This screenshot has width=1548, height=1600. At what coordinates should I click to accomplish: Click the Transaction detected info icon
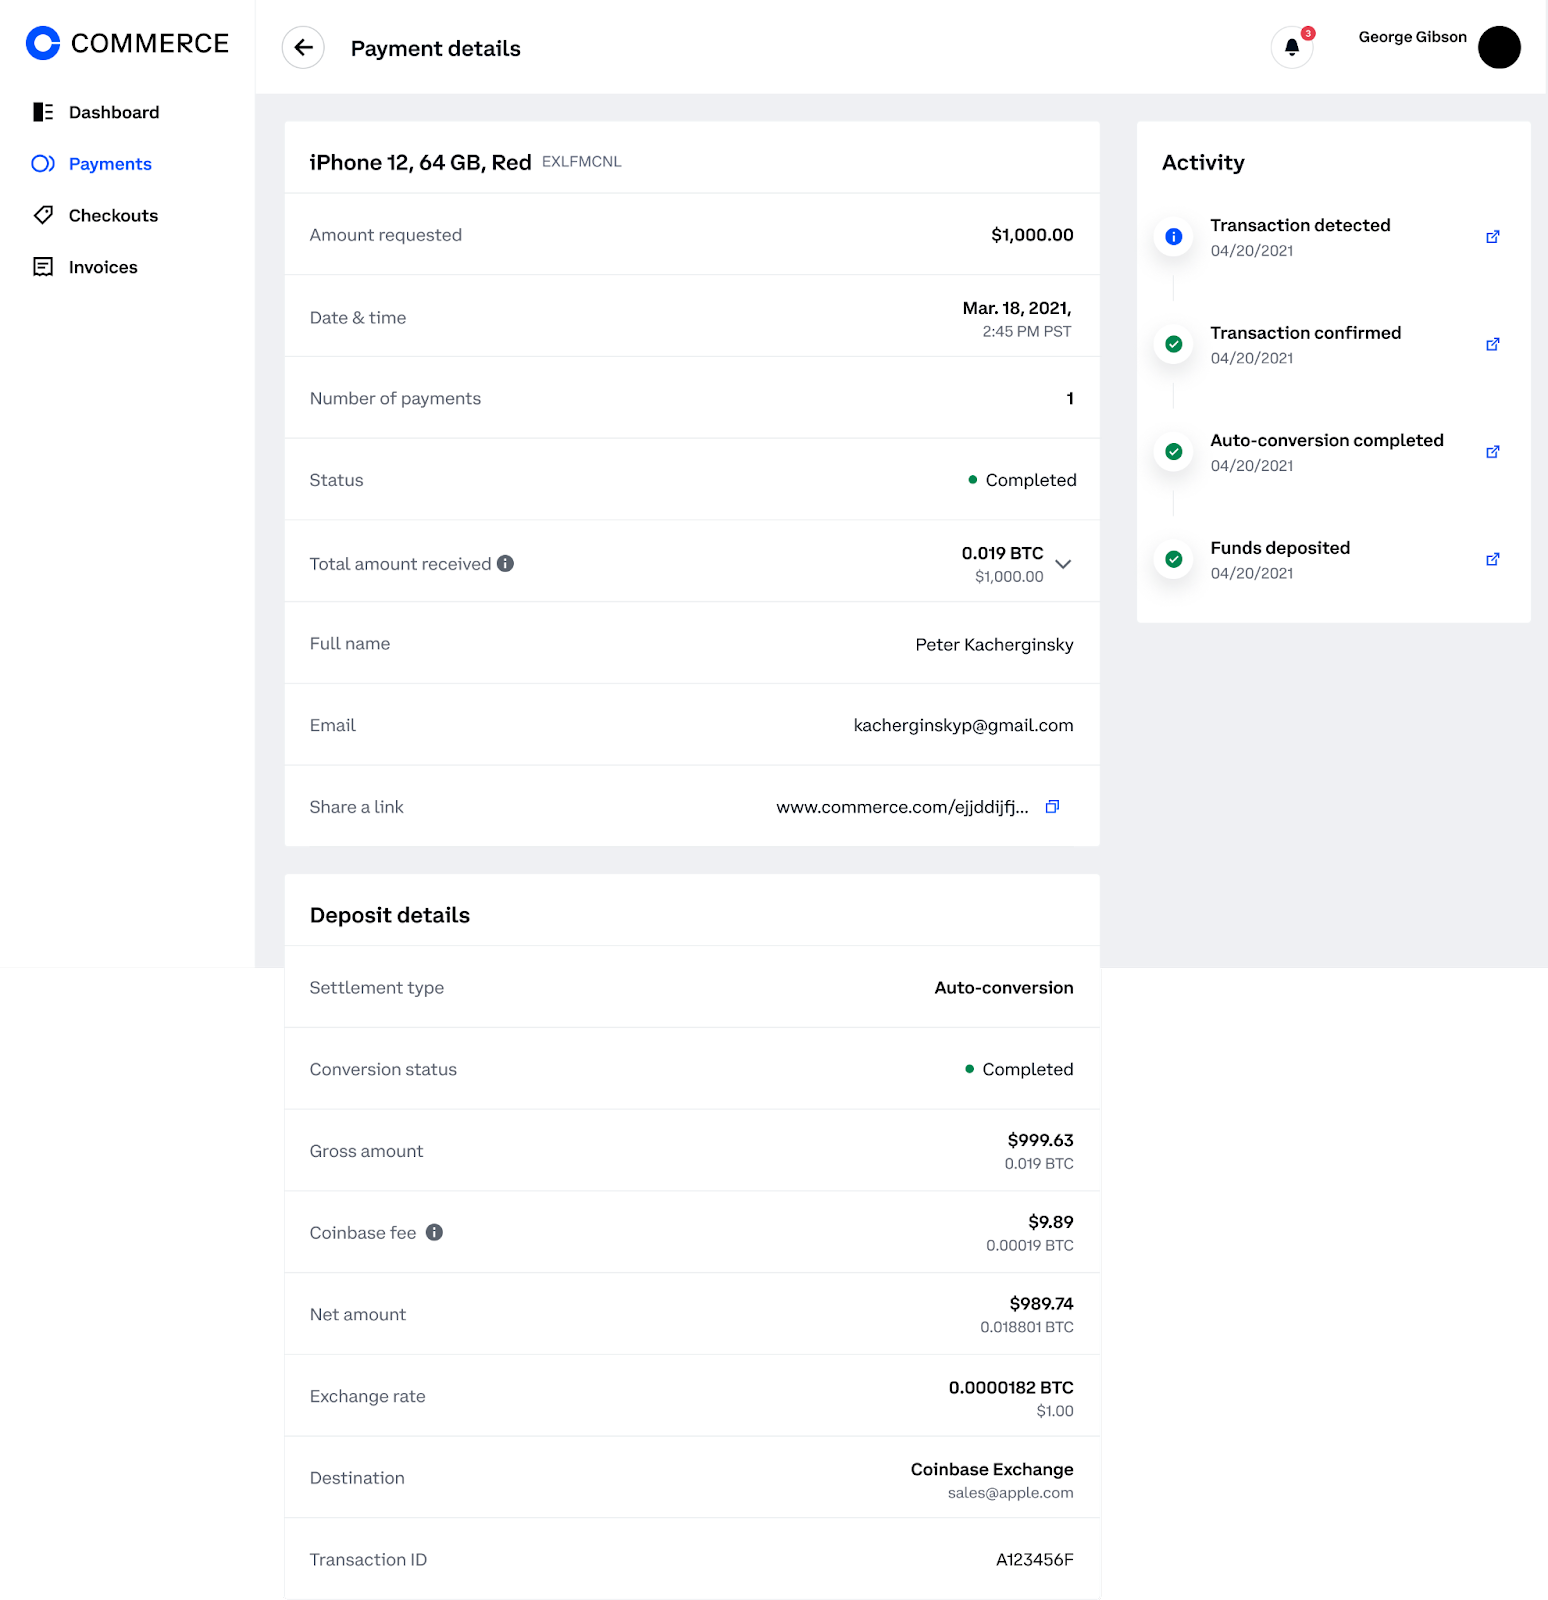[1174, 237]
